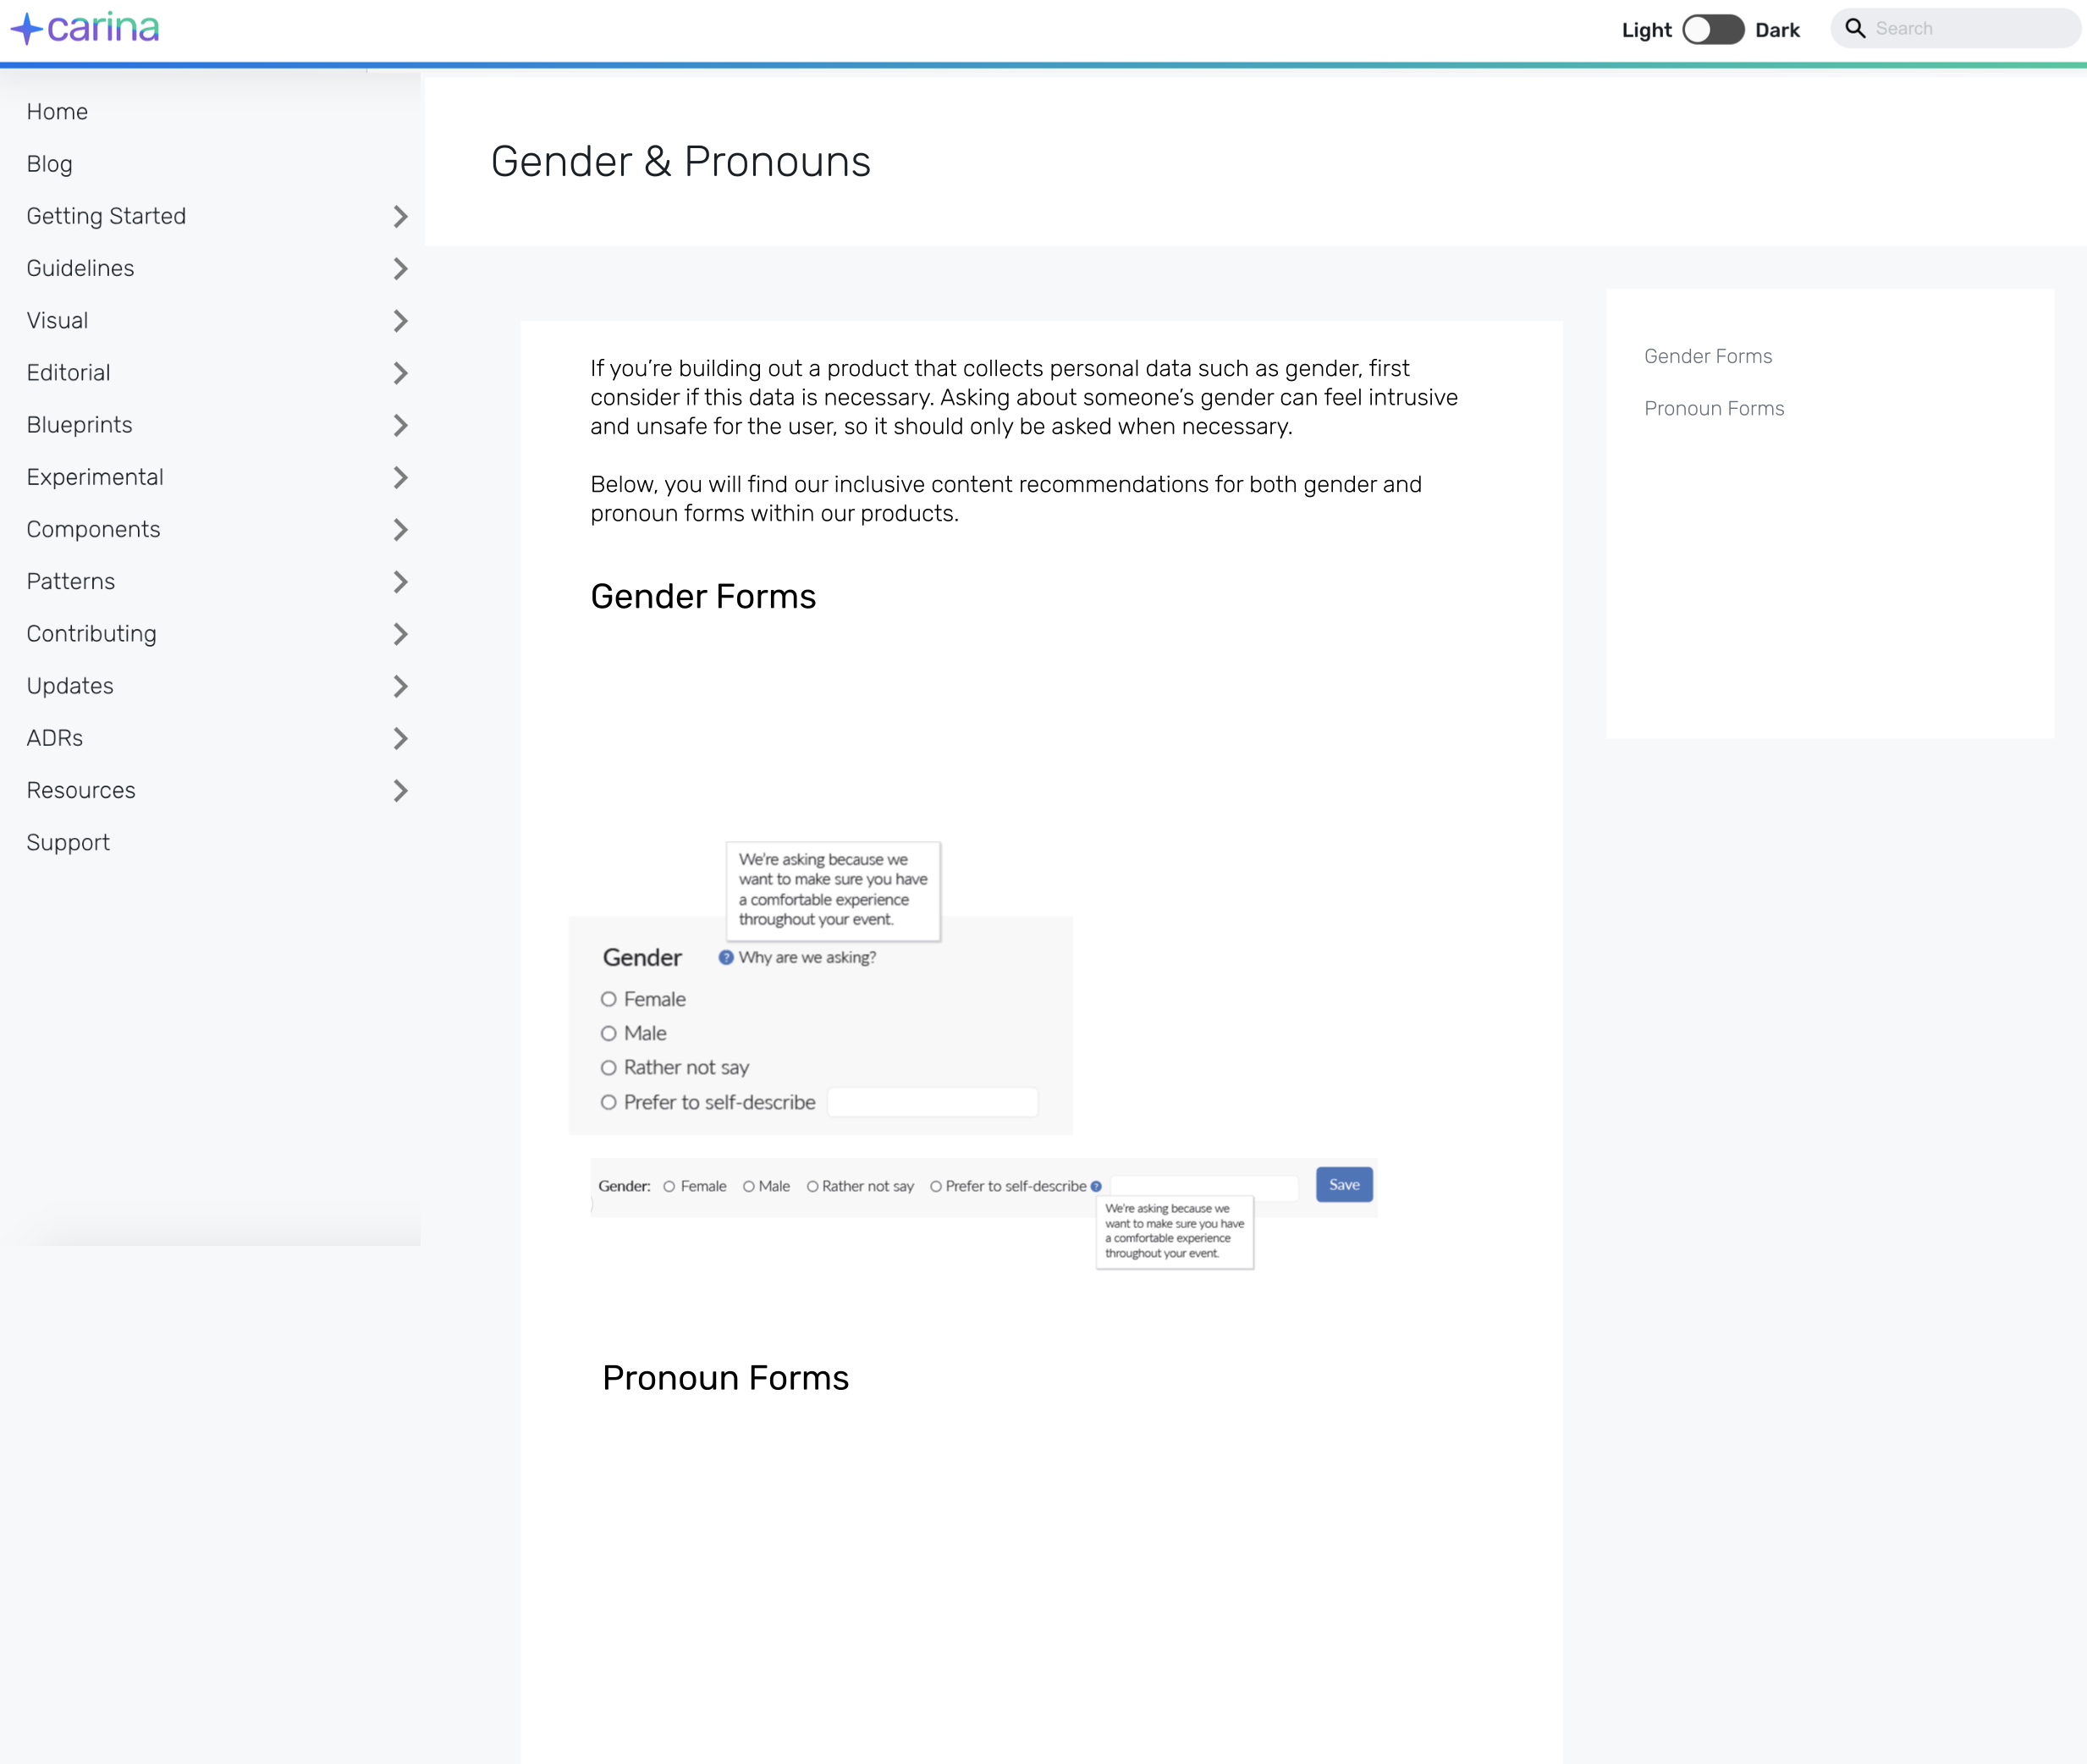Expand the Visual chevron icon
This screenshot has width=2087, height=1764.
point(400,321)
